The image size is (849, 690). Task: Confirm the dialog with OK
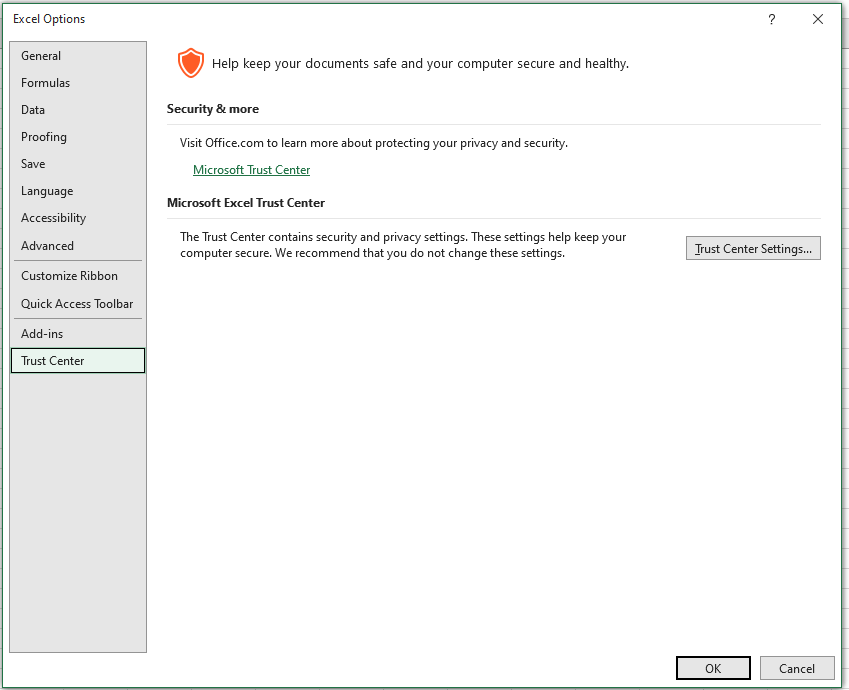coord(713,668)
